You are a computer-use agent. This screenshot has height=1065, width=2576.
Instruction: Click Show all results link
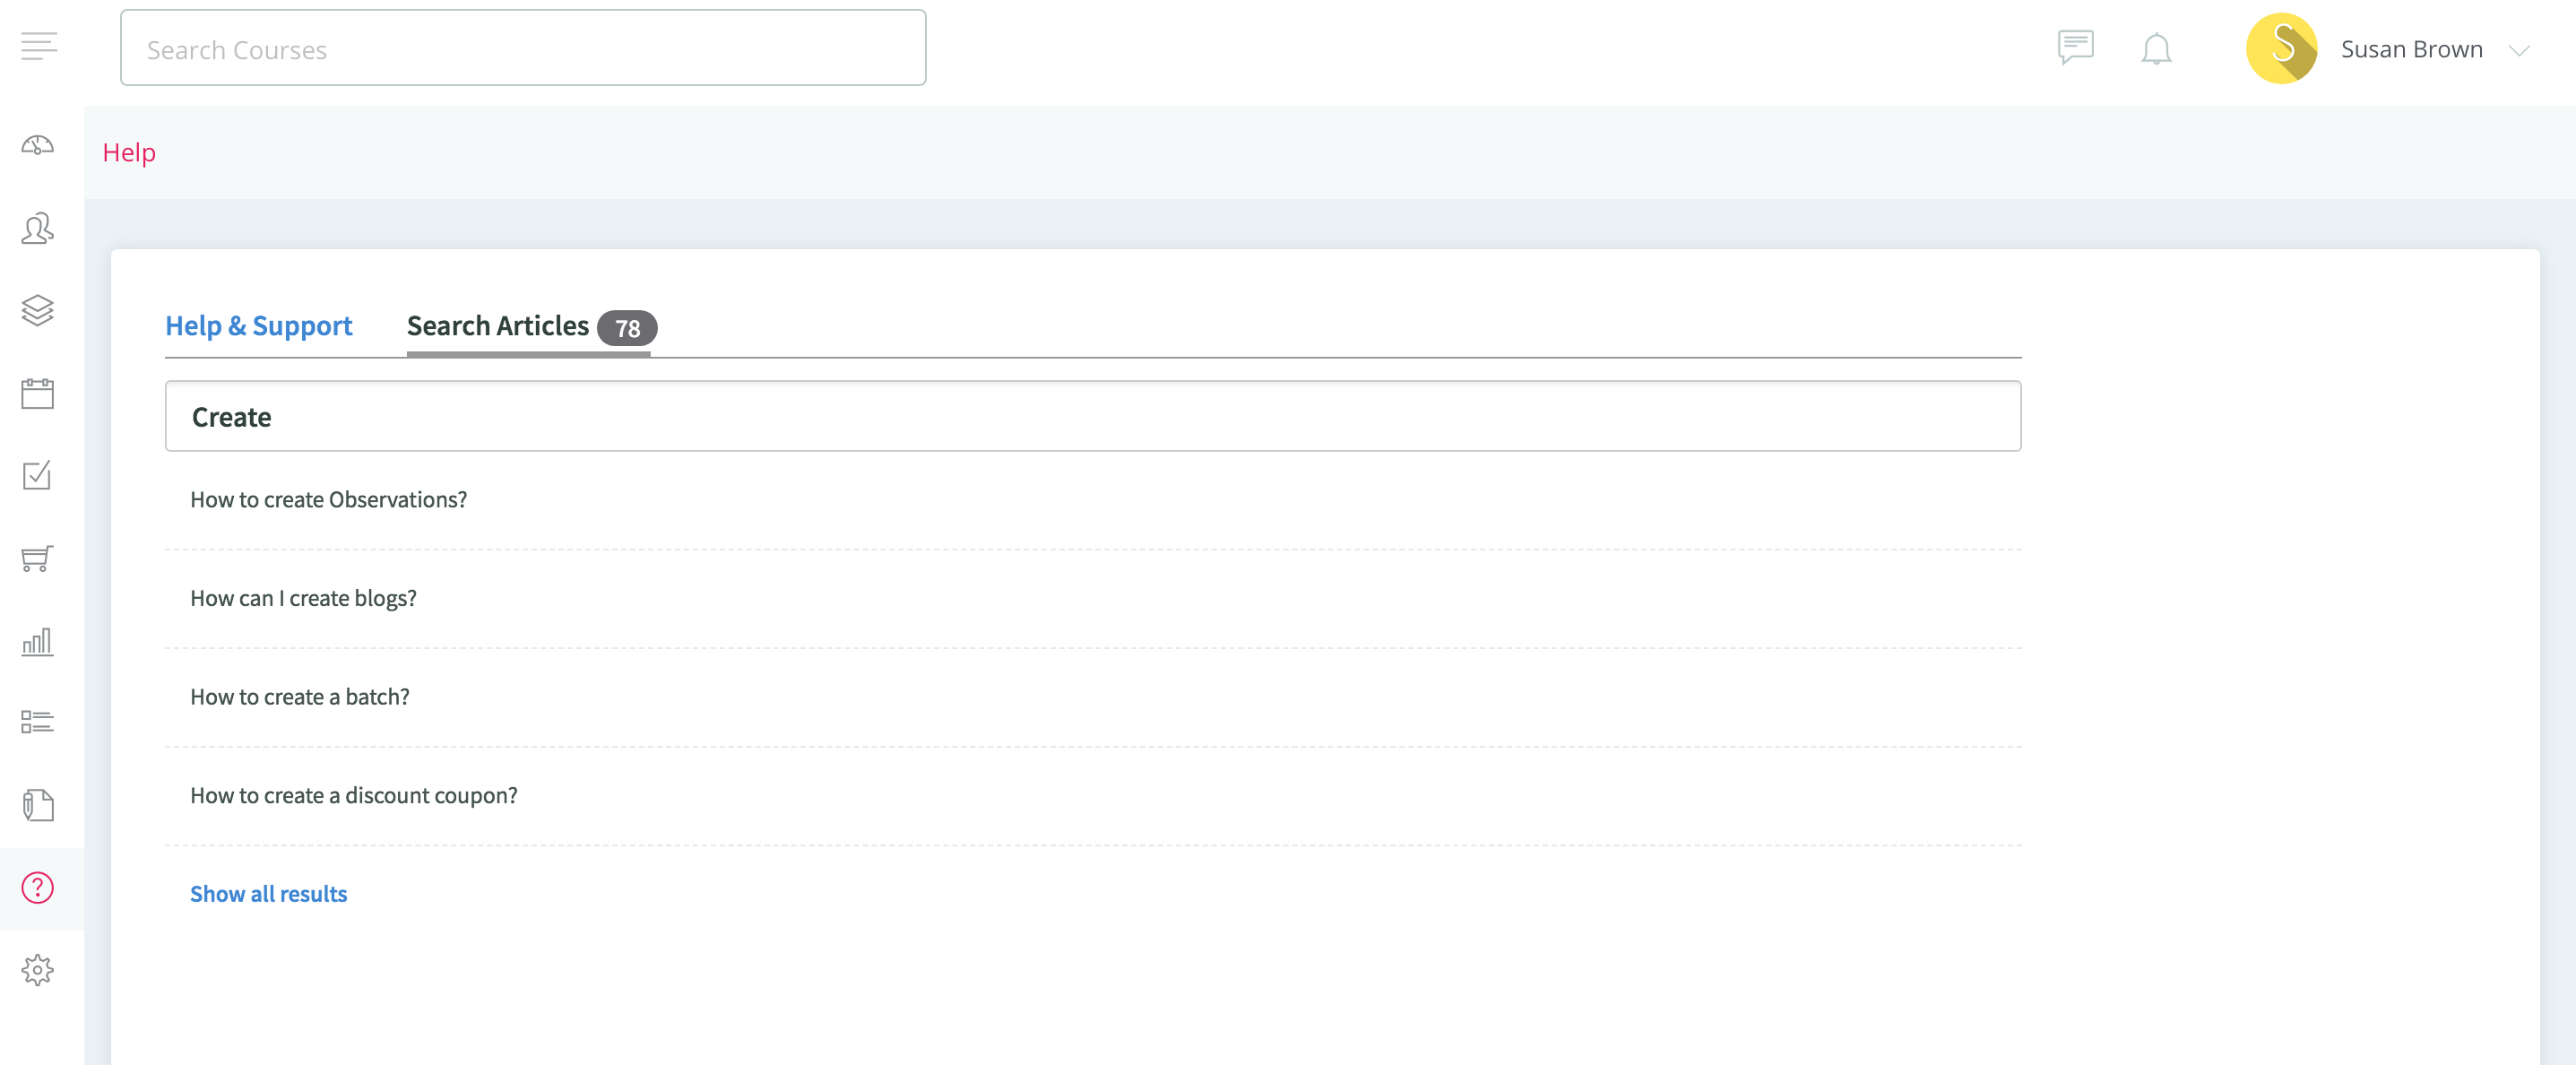[x=268, y=893]
